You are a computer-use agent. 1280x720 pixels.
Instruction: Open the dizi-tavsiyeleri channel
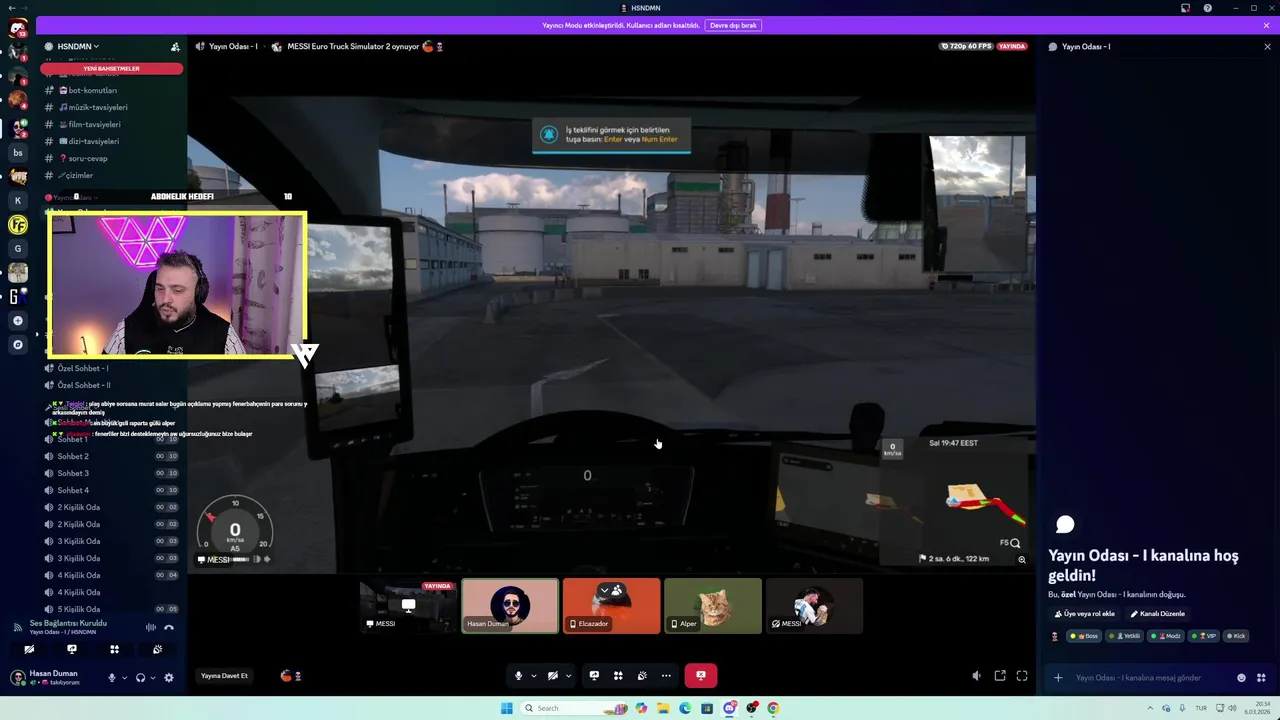(112, 141)
